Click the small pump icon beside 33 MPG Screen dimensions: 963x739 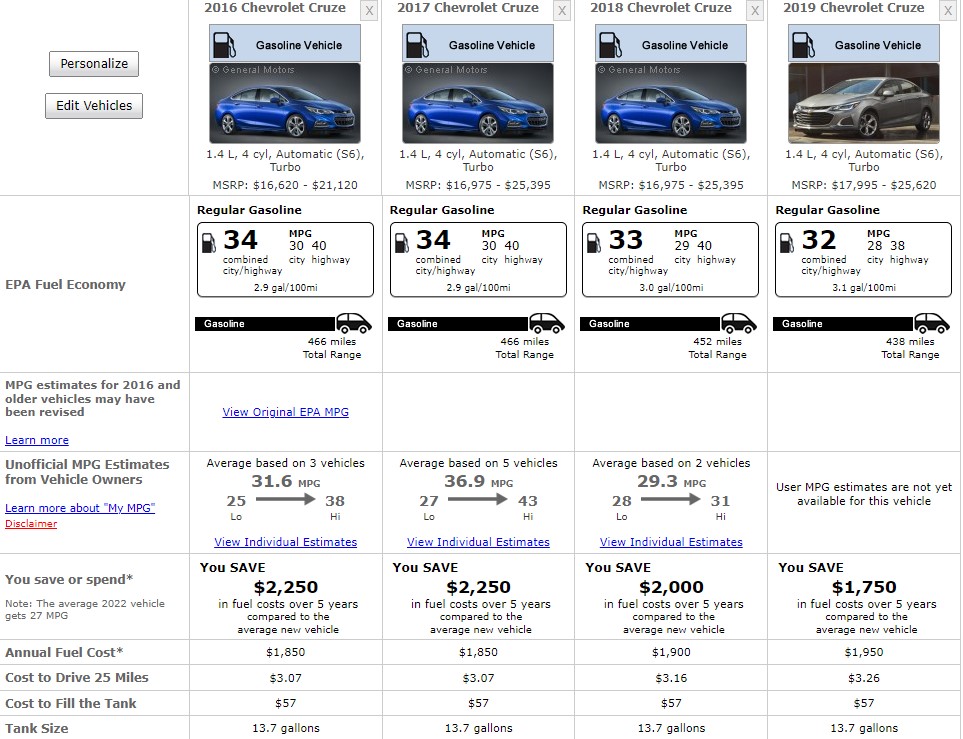coord(594,243)
